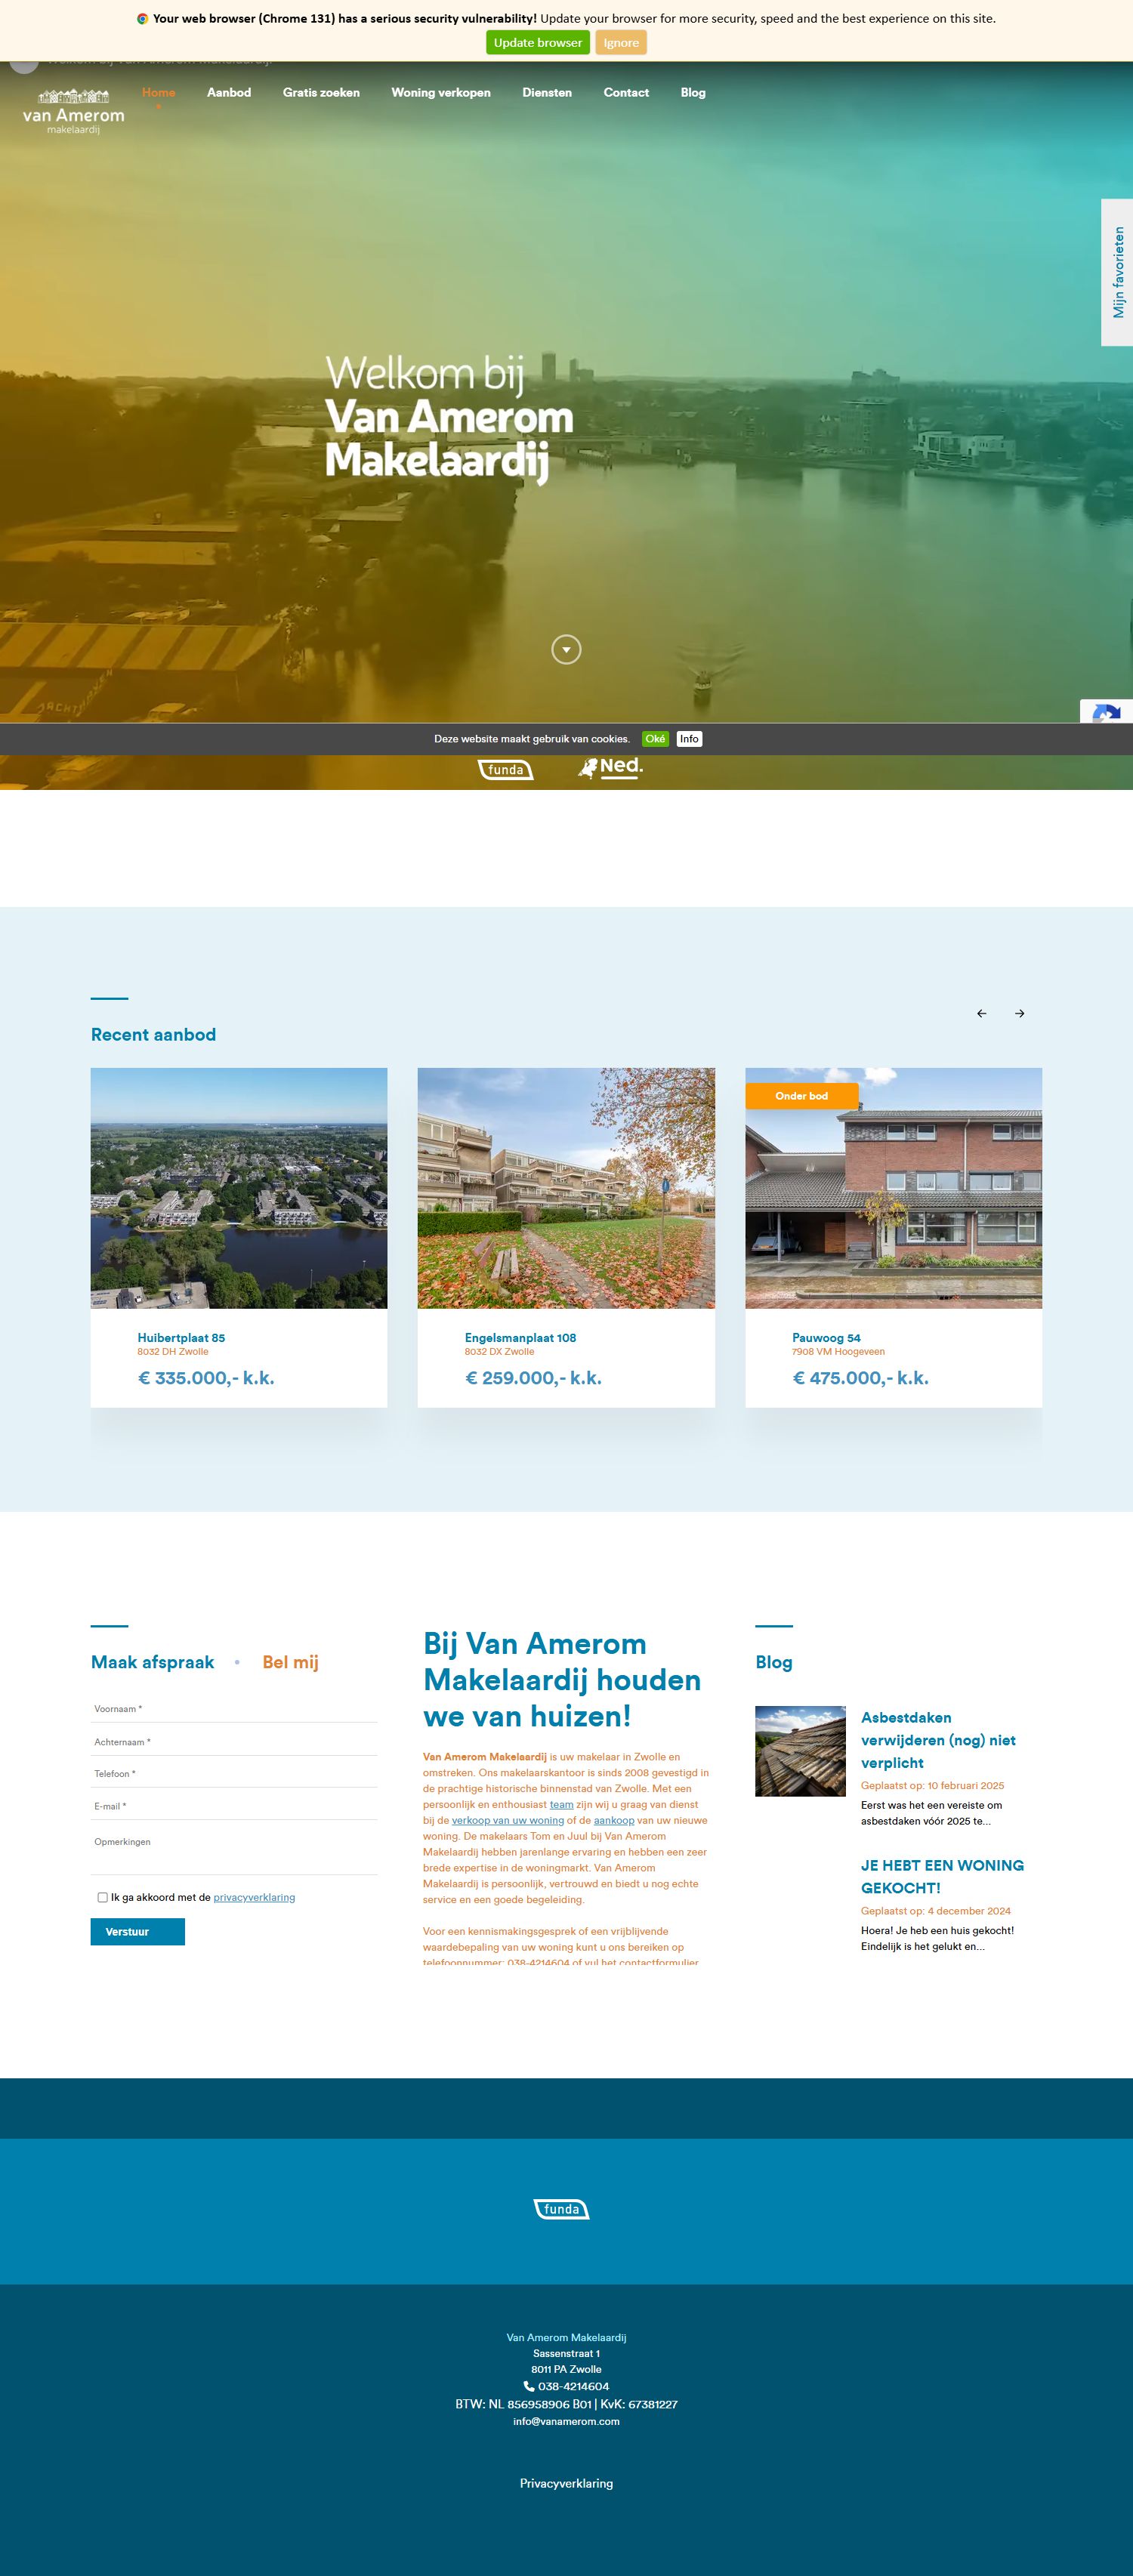Open the info@vanamerom.com email link
This screenshot has width=1133, height=2576.
pos(566,2421)
